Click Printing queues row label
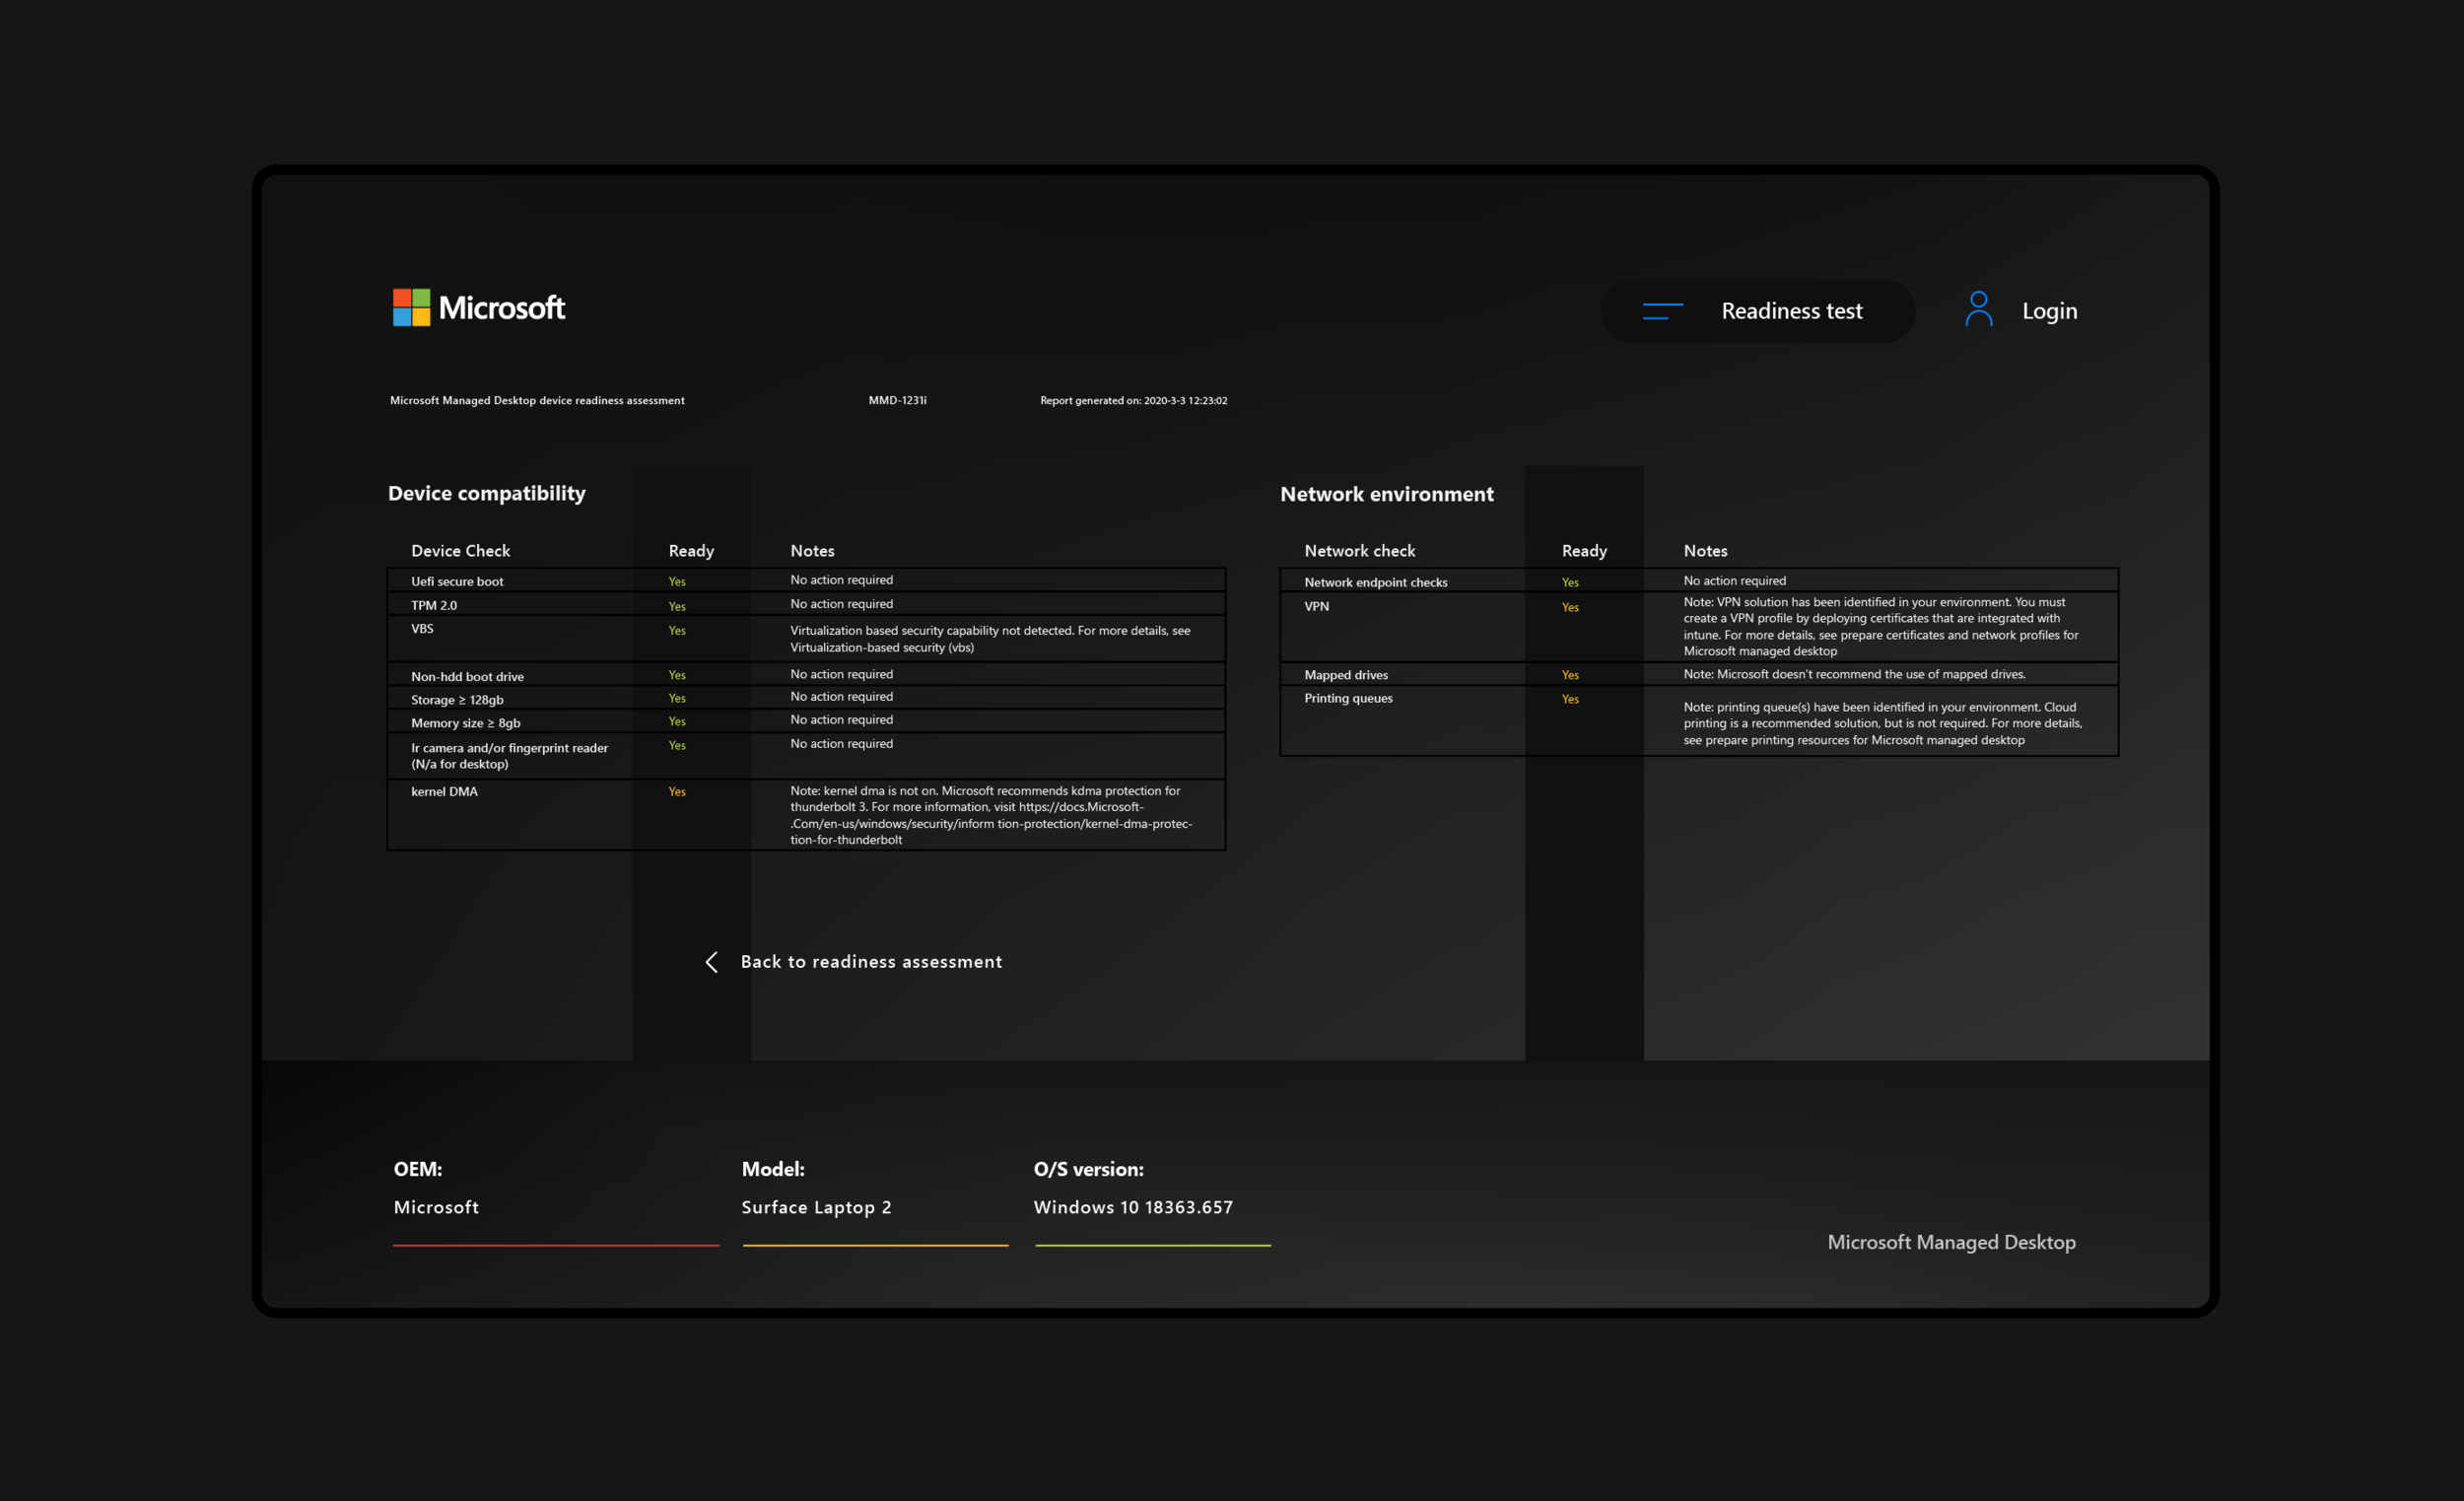The image size is (2464, 1501). (1348, 698)
